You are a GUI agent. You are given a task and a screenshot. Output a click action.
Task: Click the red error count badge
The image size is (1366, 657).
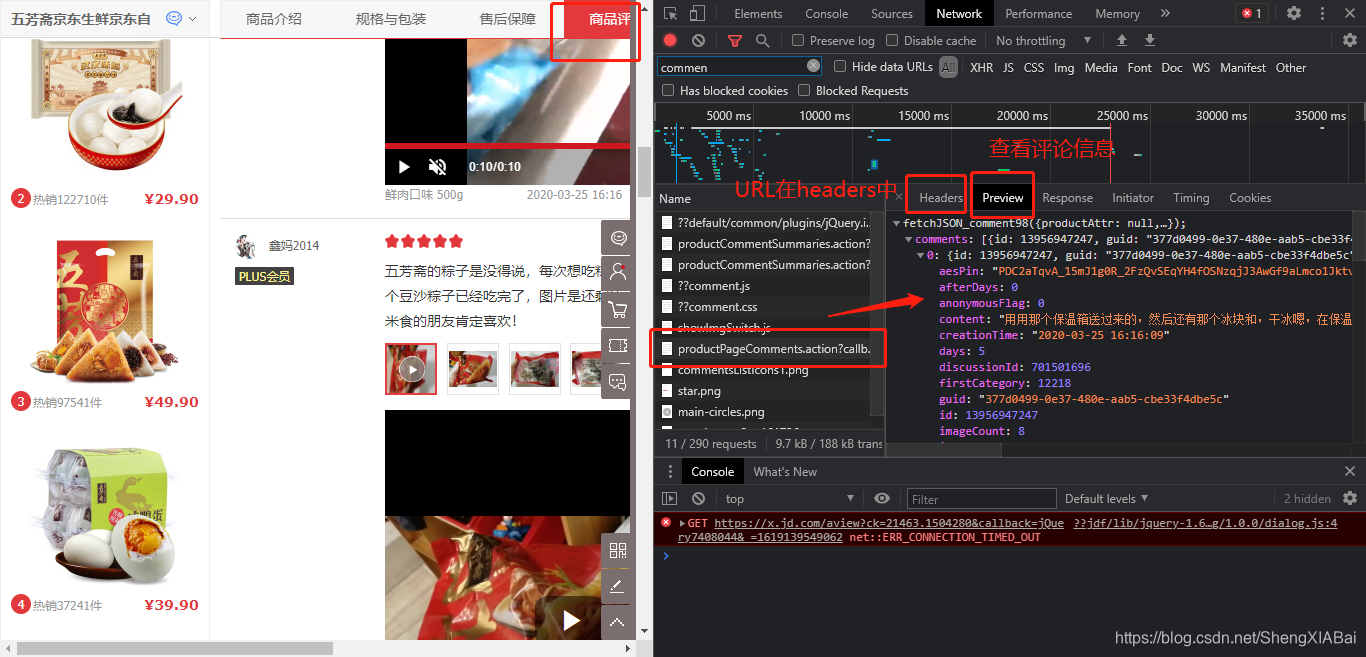pyautogui.click(x=1251, y=13)
